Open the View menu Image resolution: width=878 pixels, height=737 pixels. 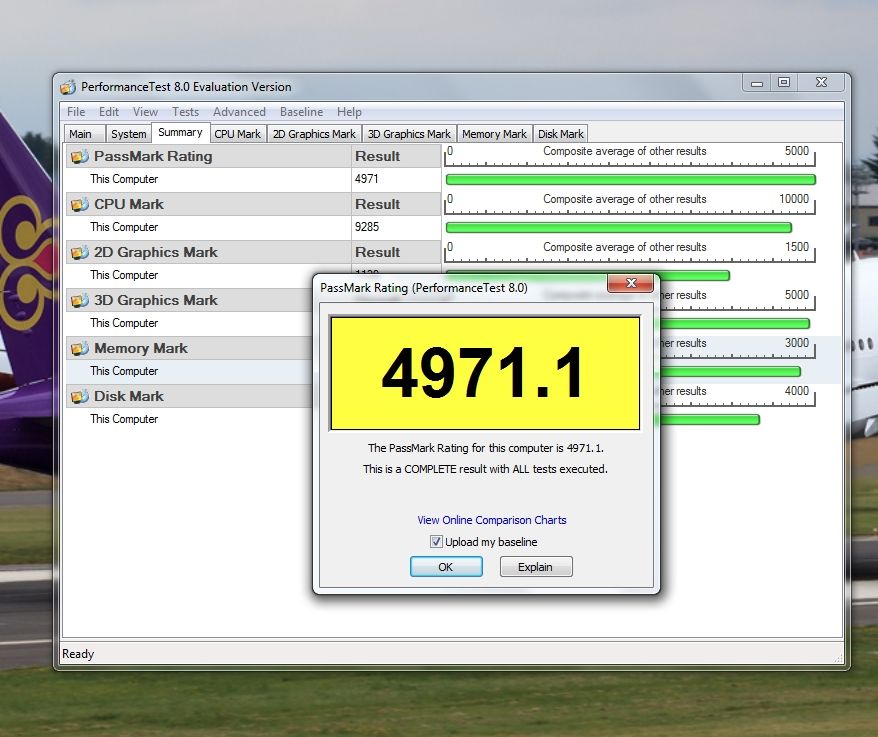pos(145,112)
